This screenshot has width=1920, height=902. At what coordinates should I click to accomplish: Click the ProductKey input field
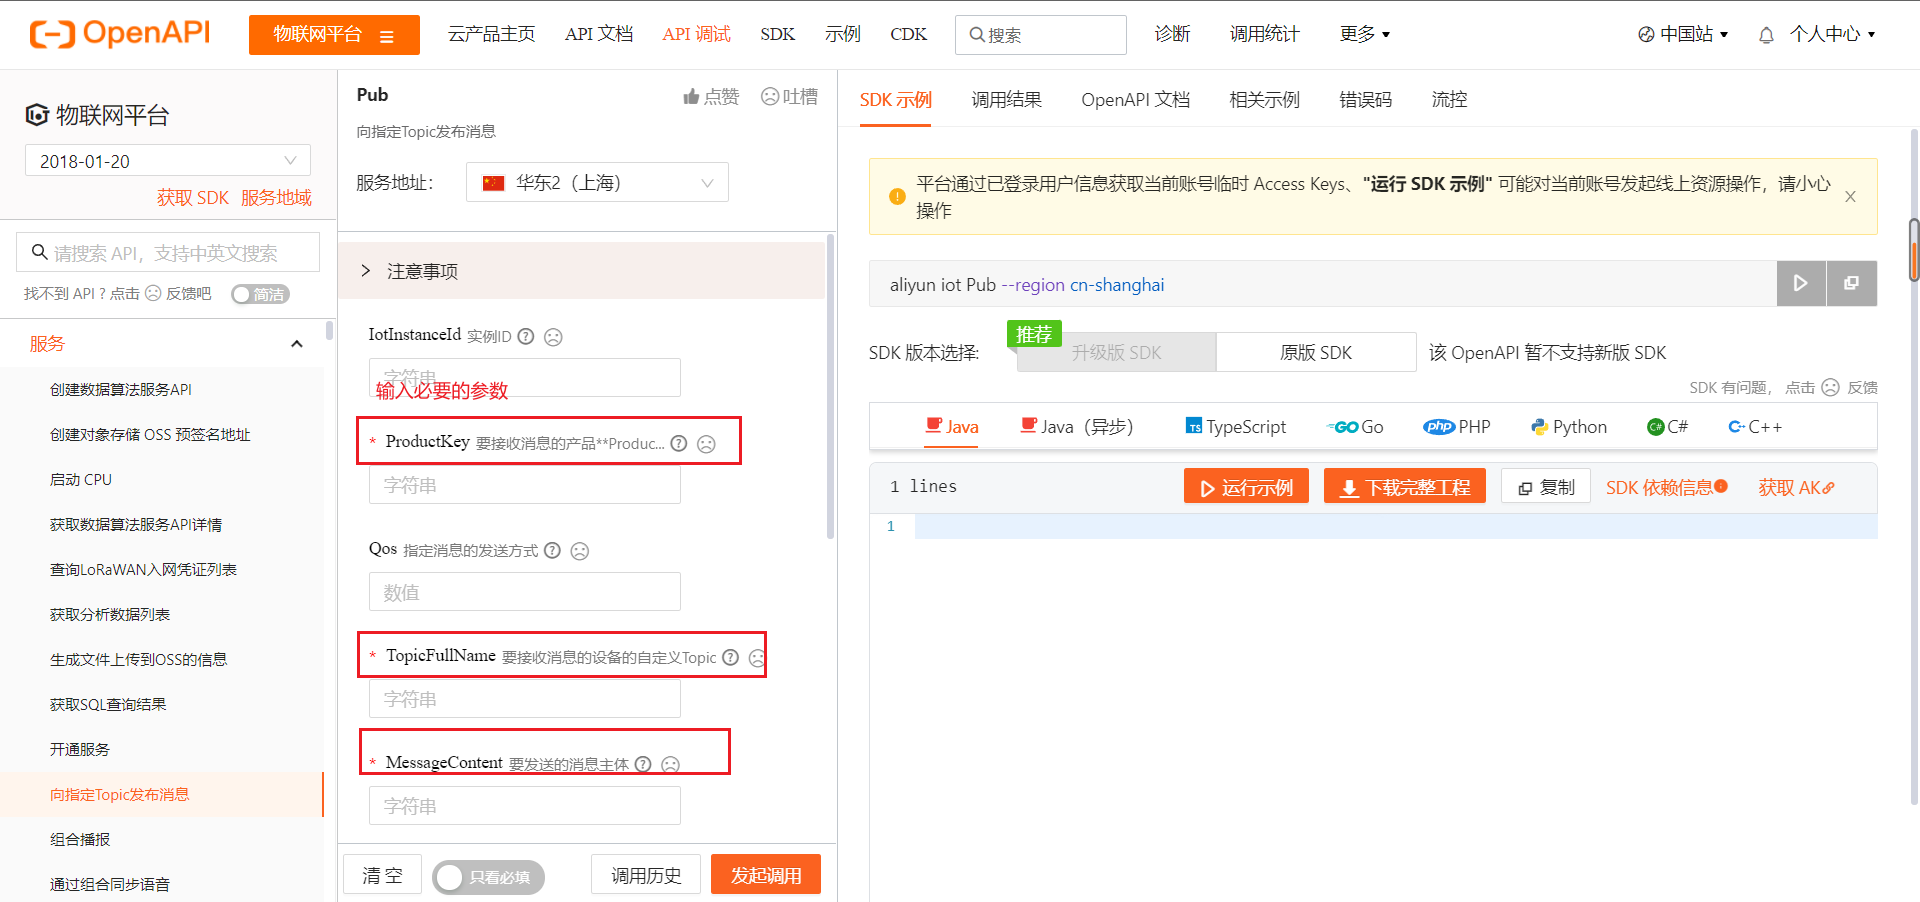tap(525, 485)
